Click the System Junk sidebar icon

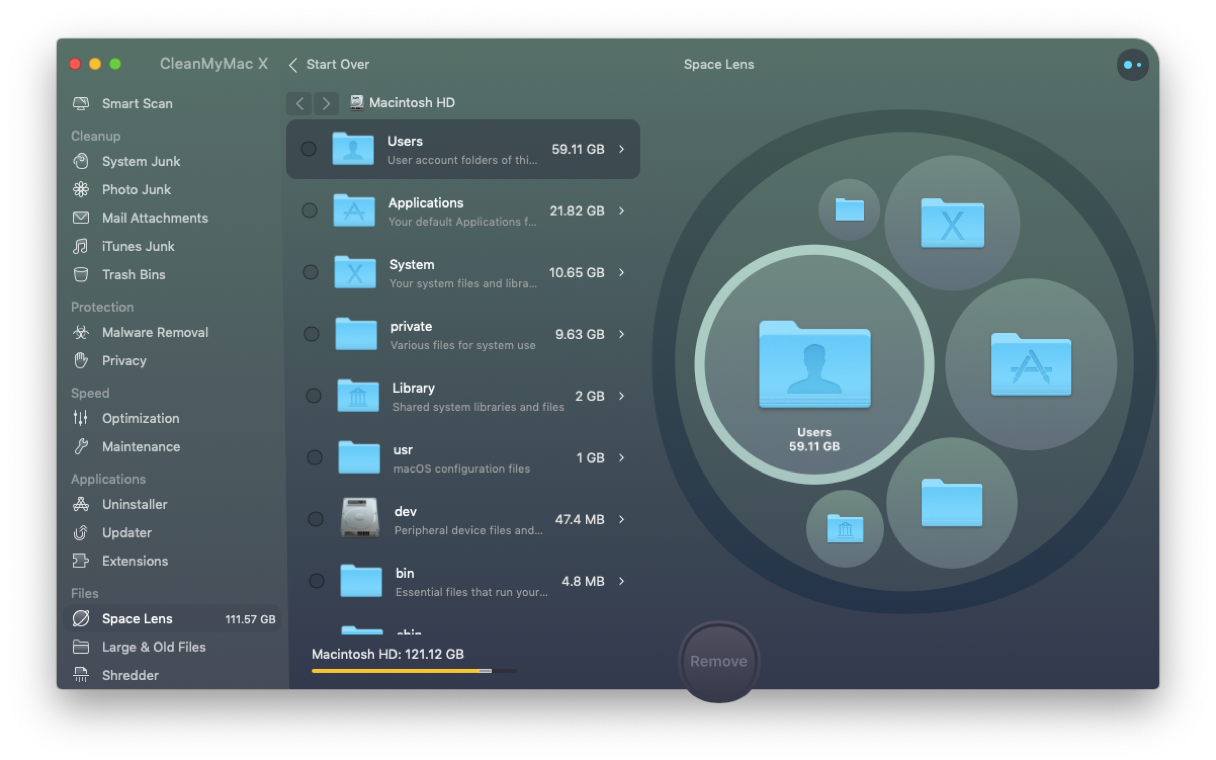[x=81, y=161]
